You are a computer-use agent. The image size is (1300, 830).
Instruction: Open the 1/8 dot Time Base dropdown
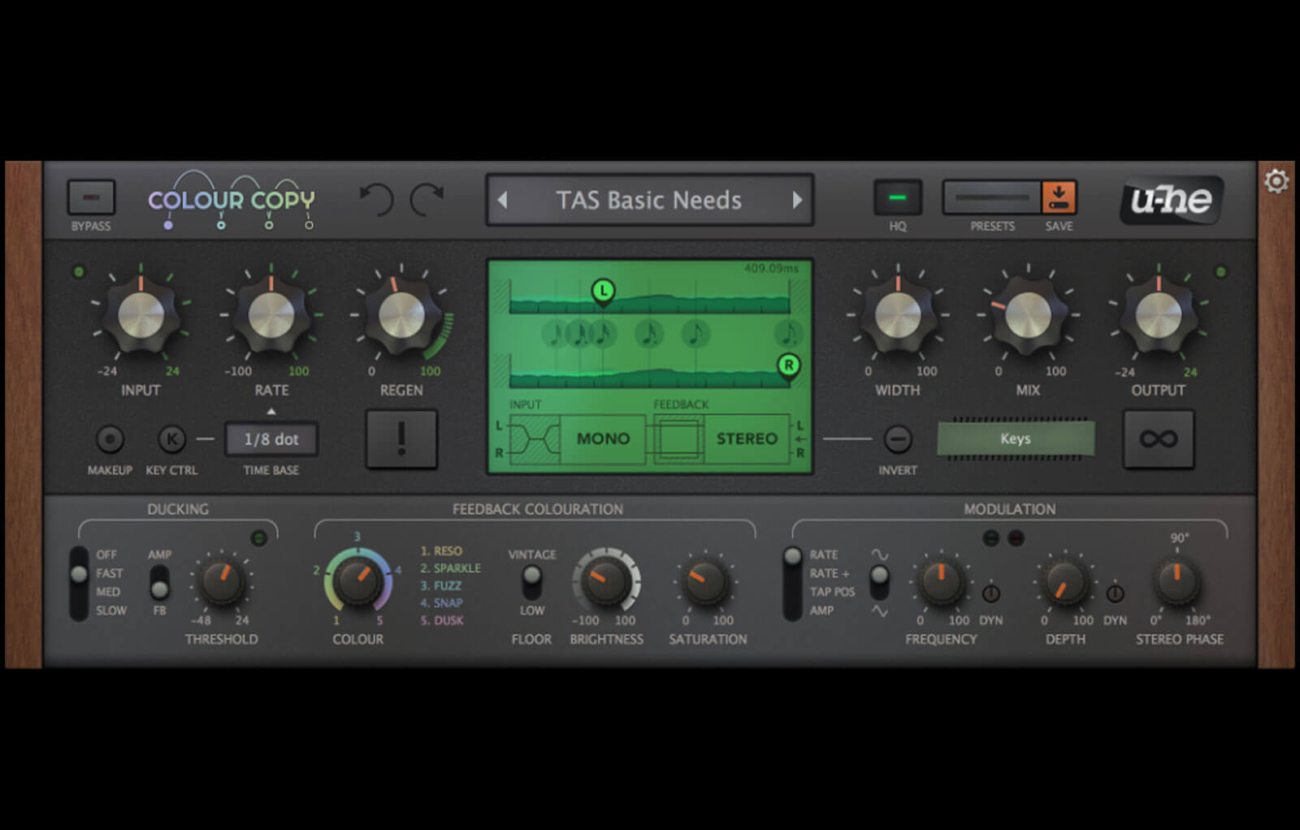271,439
